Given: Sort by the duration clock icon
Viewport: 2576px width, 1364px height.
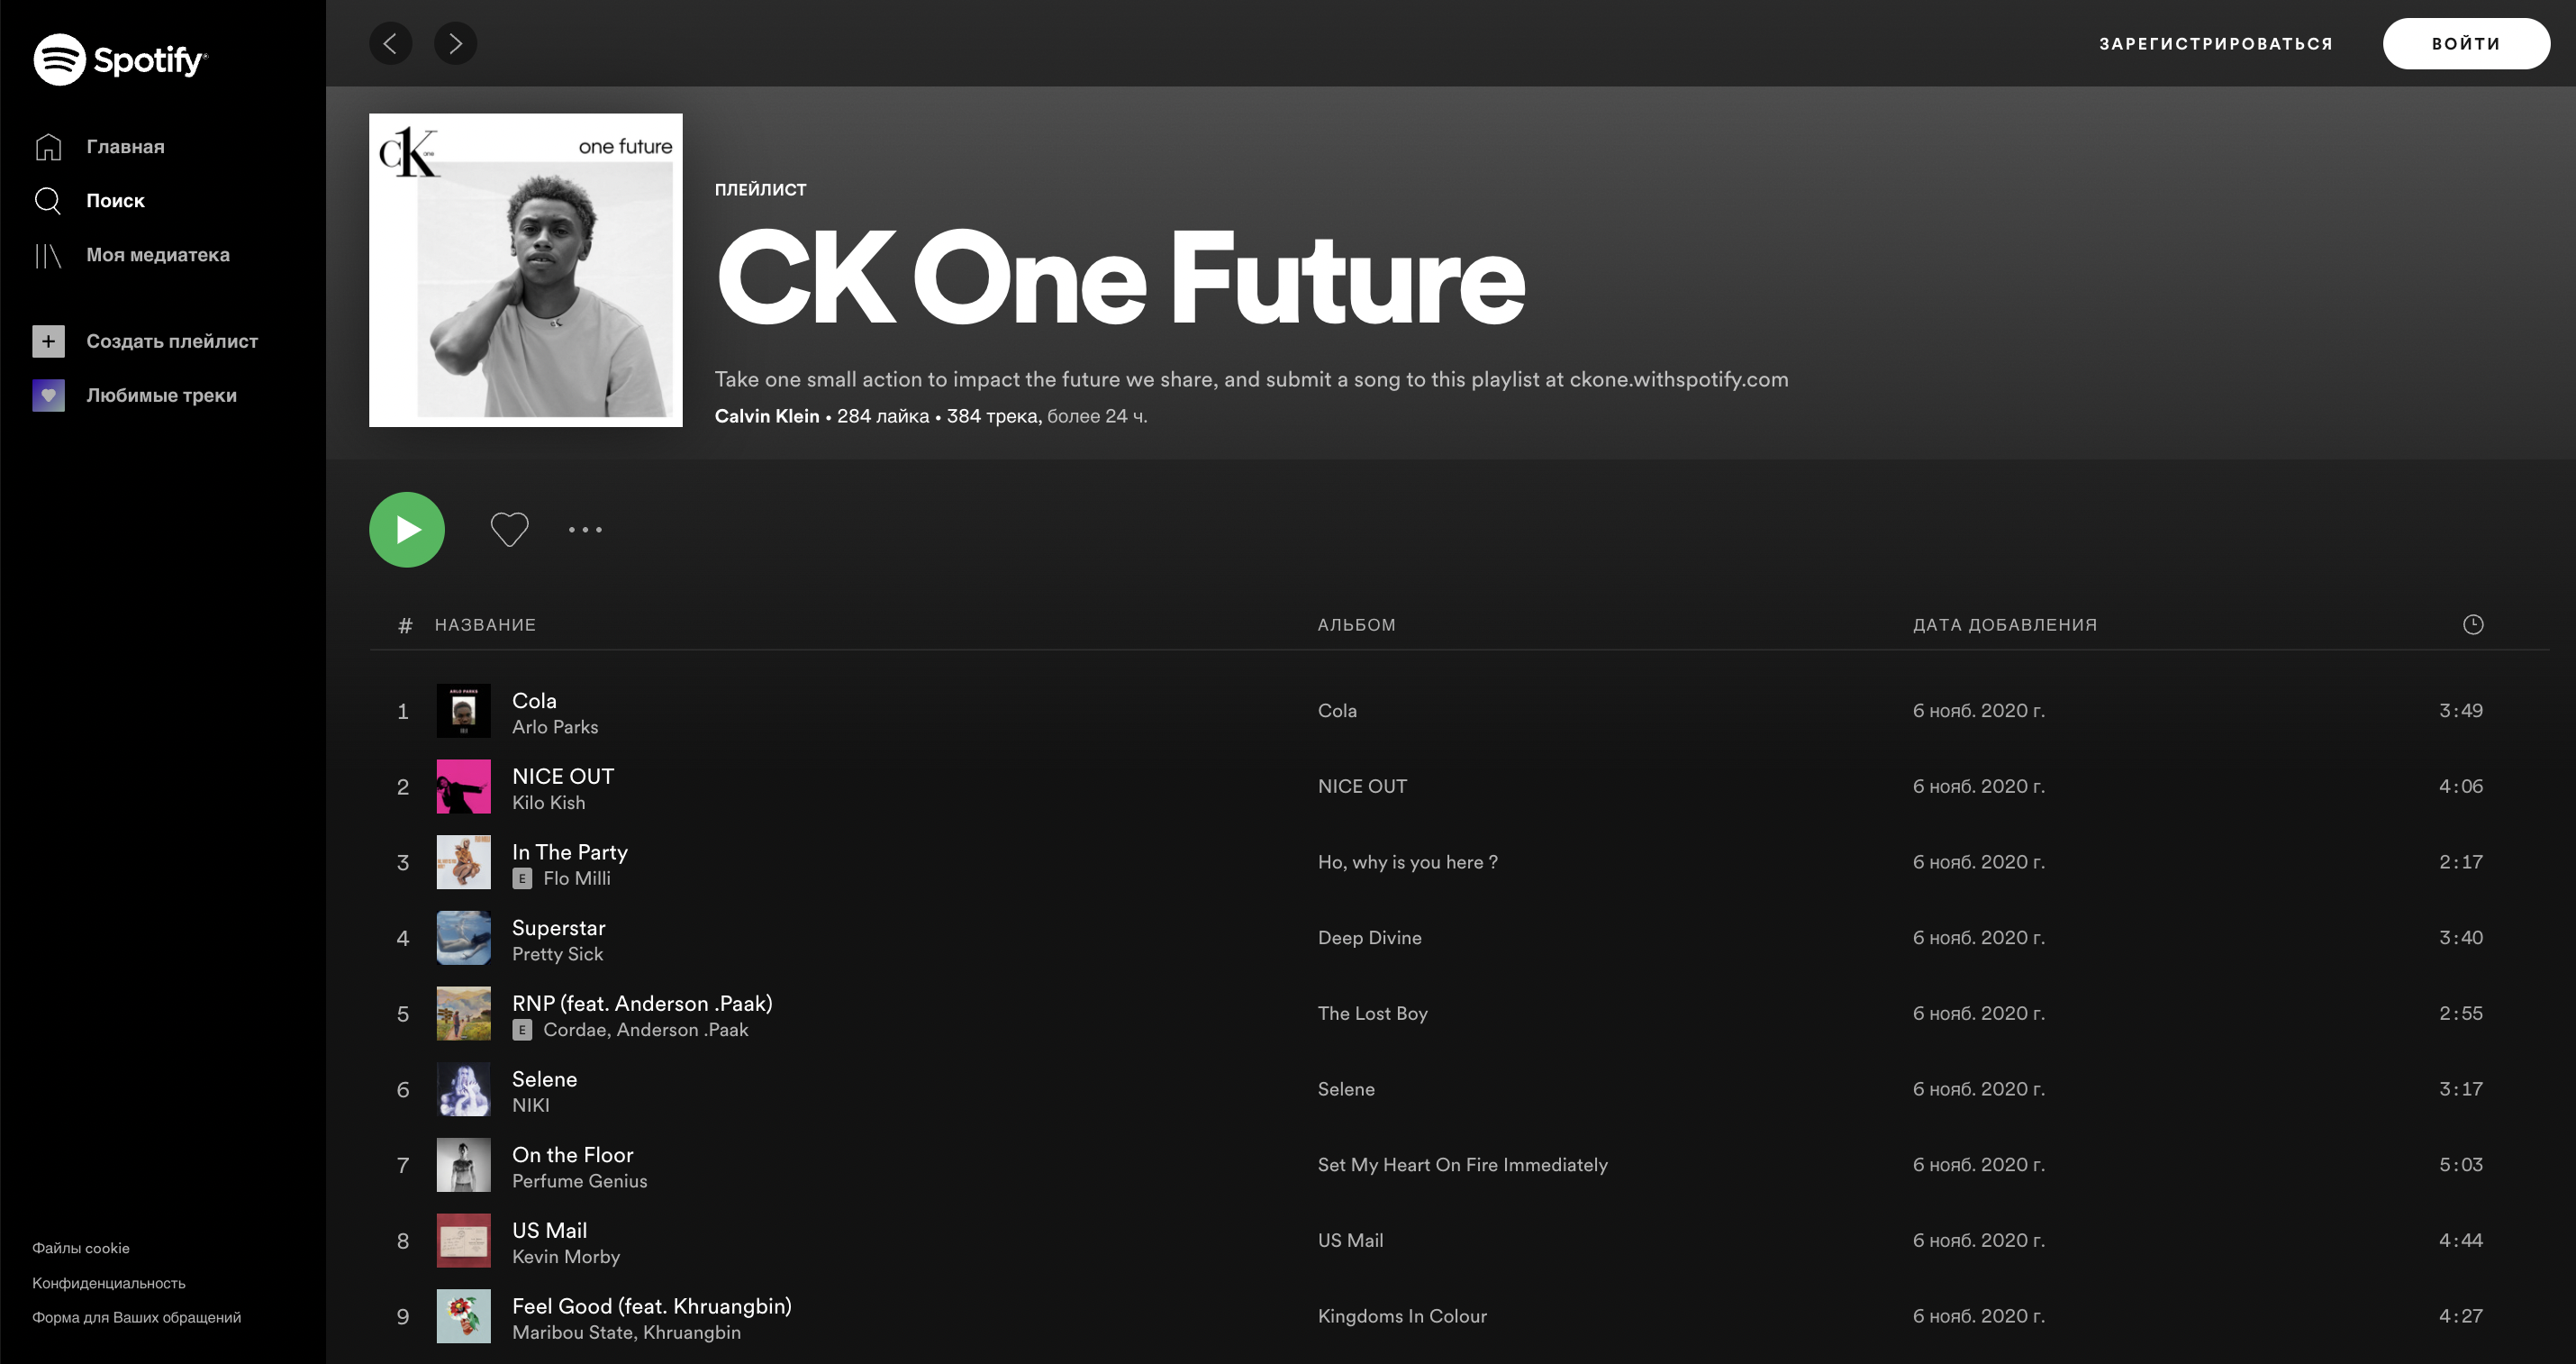Looking at the screenshot, I should (x=2473, y=624).
